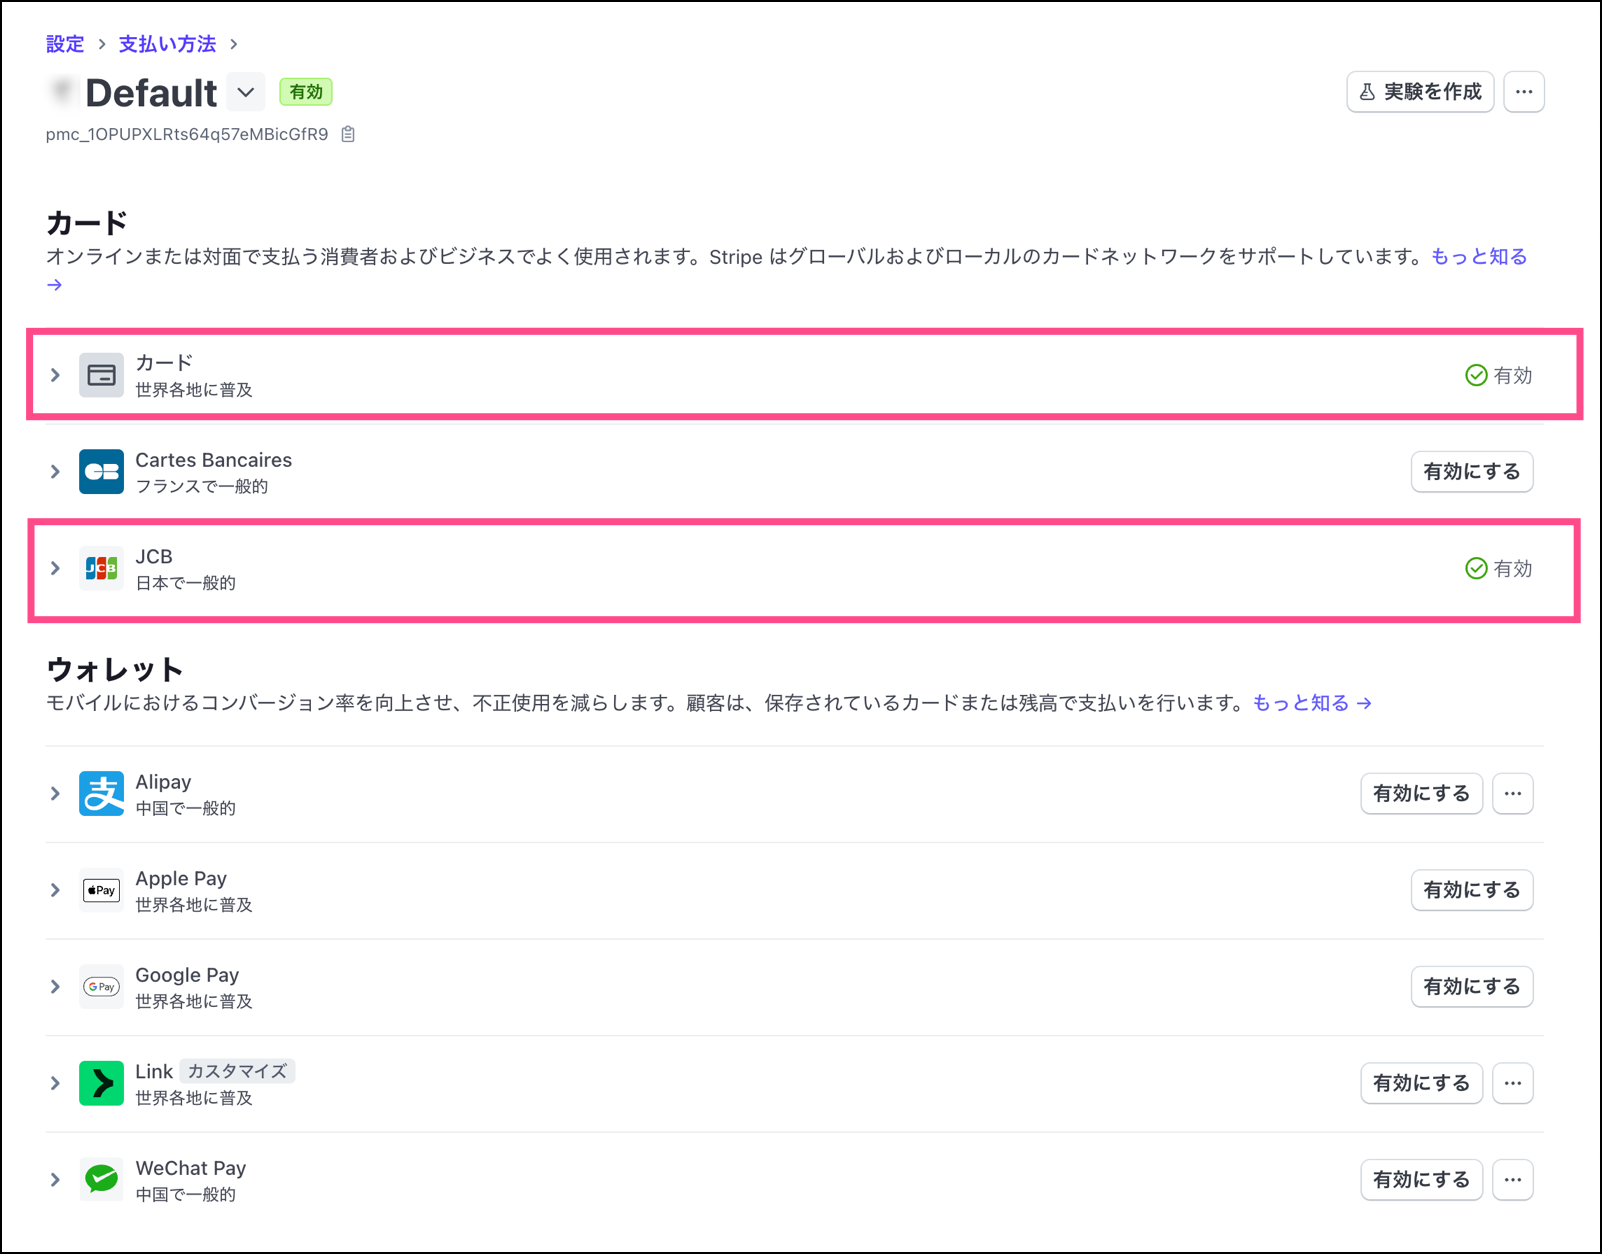
Task: Open the top-right more options menu
Action: point(1523,92)
